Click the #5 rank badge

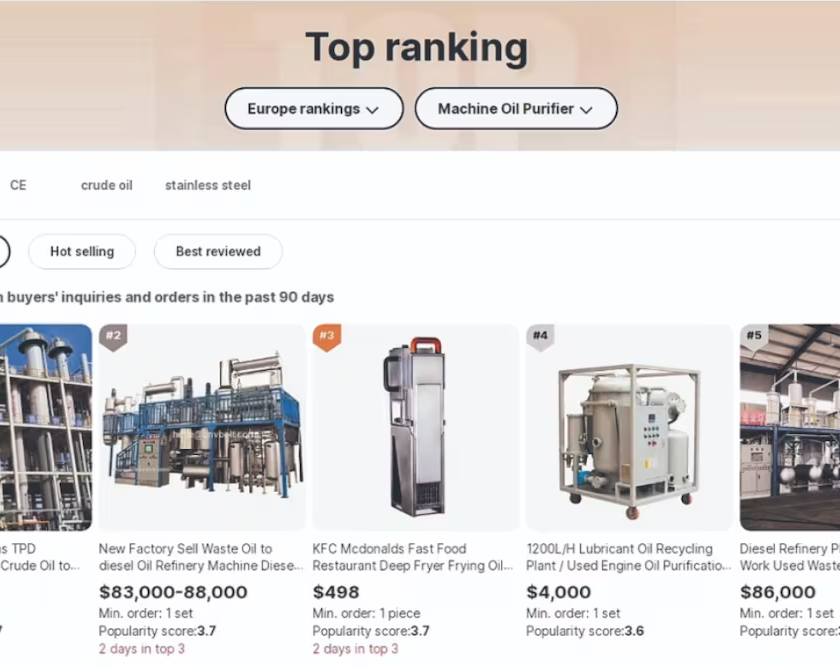754,337
